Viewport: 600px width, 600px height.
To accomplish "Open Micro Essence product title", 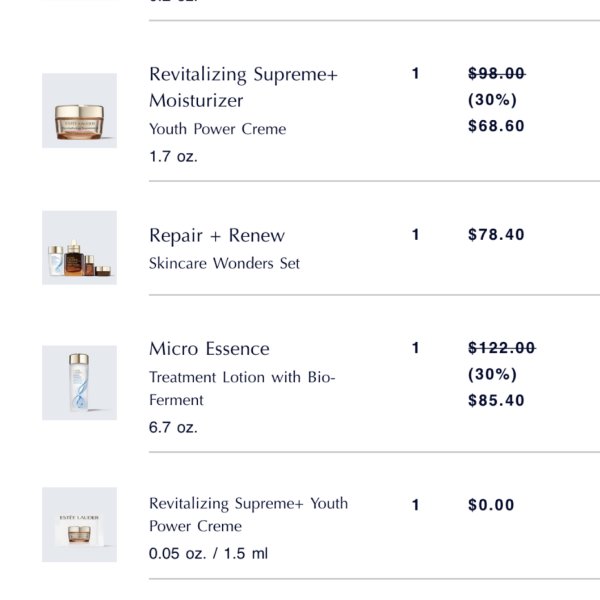I will [209, 349].
